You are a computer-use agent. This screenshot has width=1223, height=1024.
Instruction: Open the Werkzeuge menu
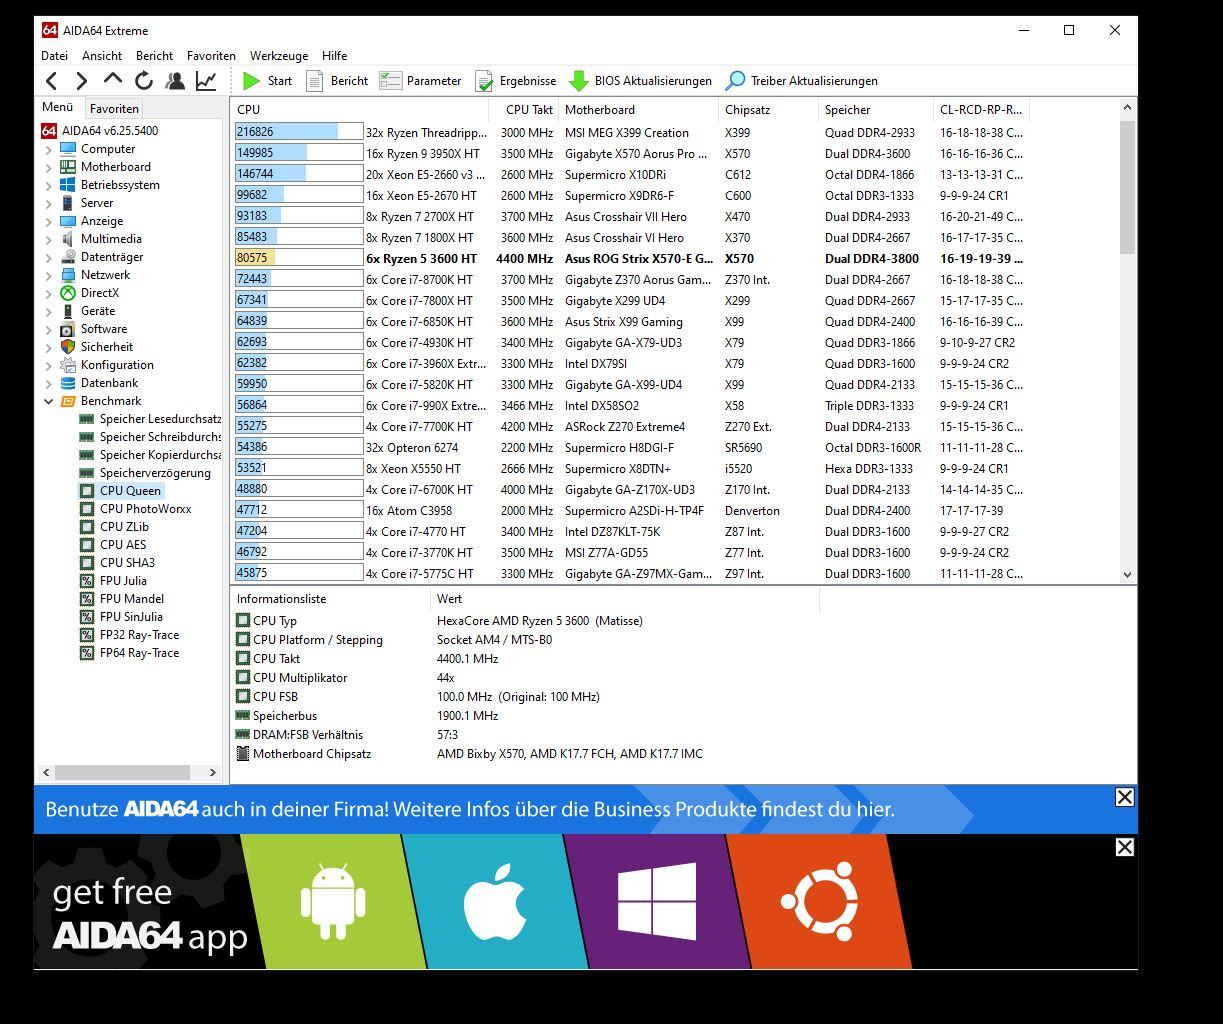pyautogui.click(x=279, y=56)
